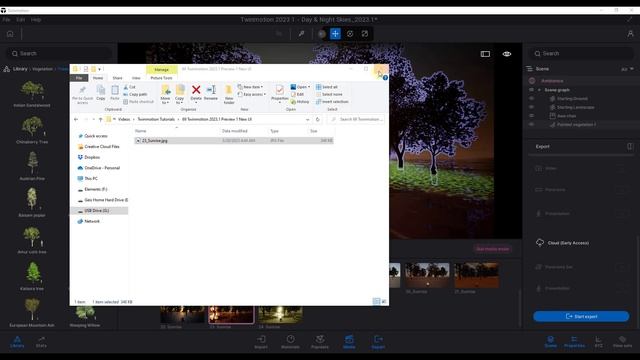Click the Cloud (Early Access) option
This screenshot has height=360, width=640.
tap(563, 243)
